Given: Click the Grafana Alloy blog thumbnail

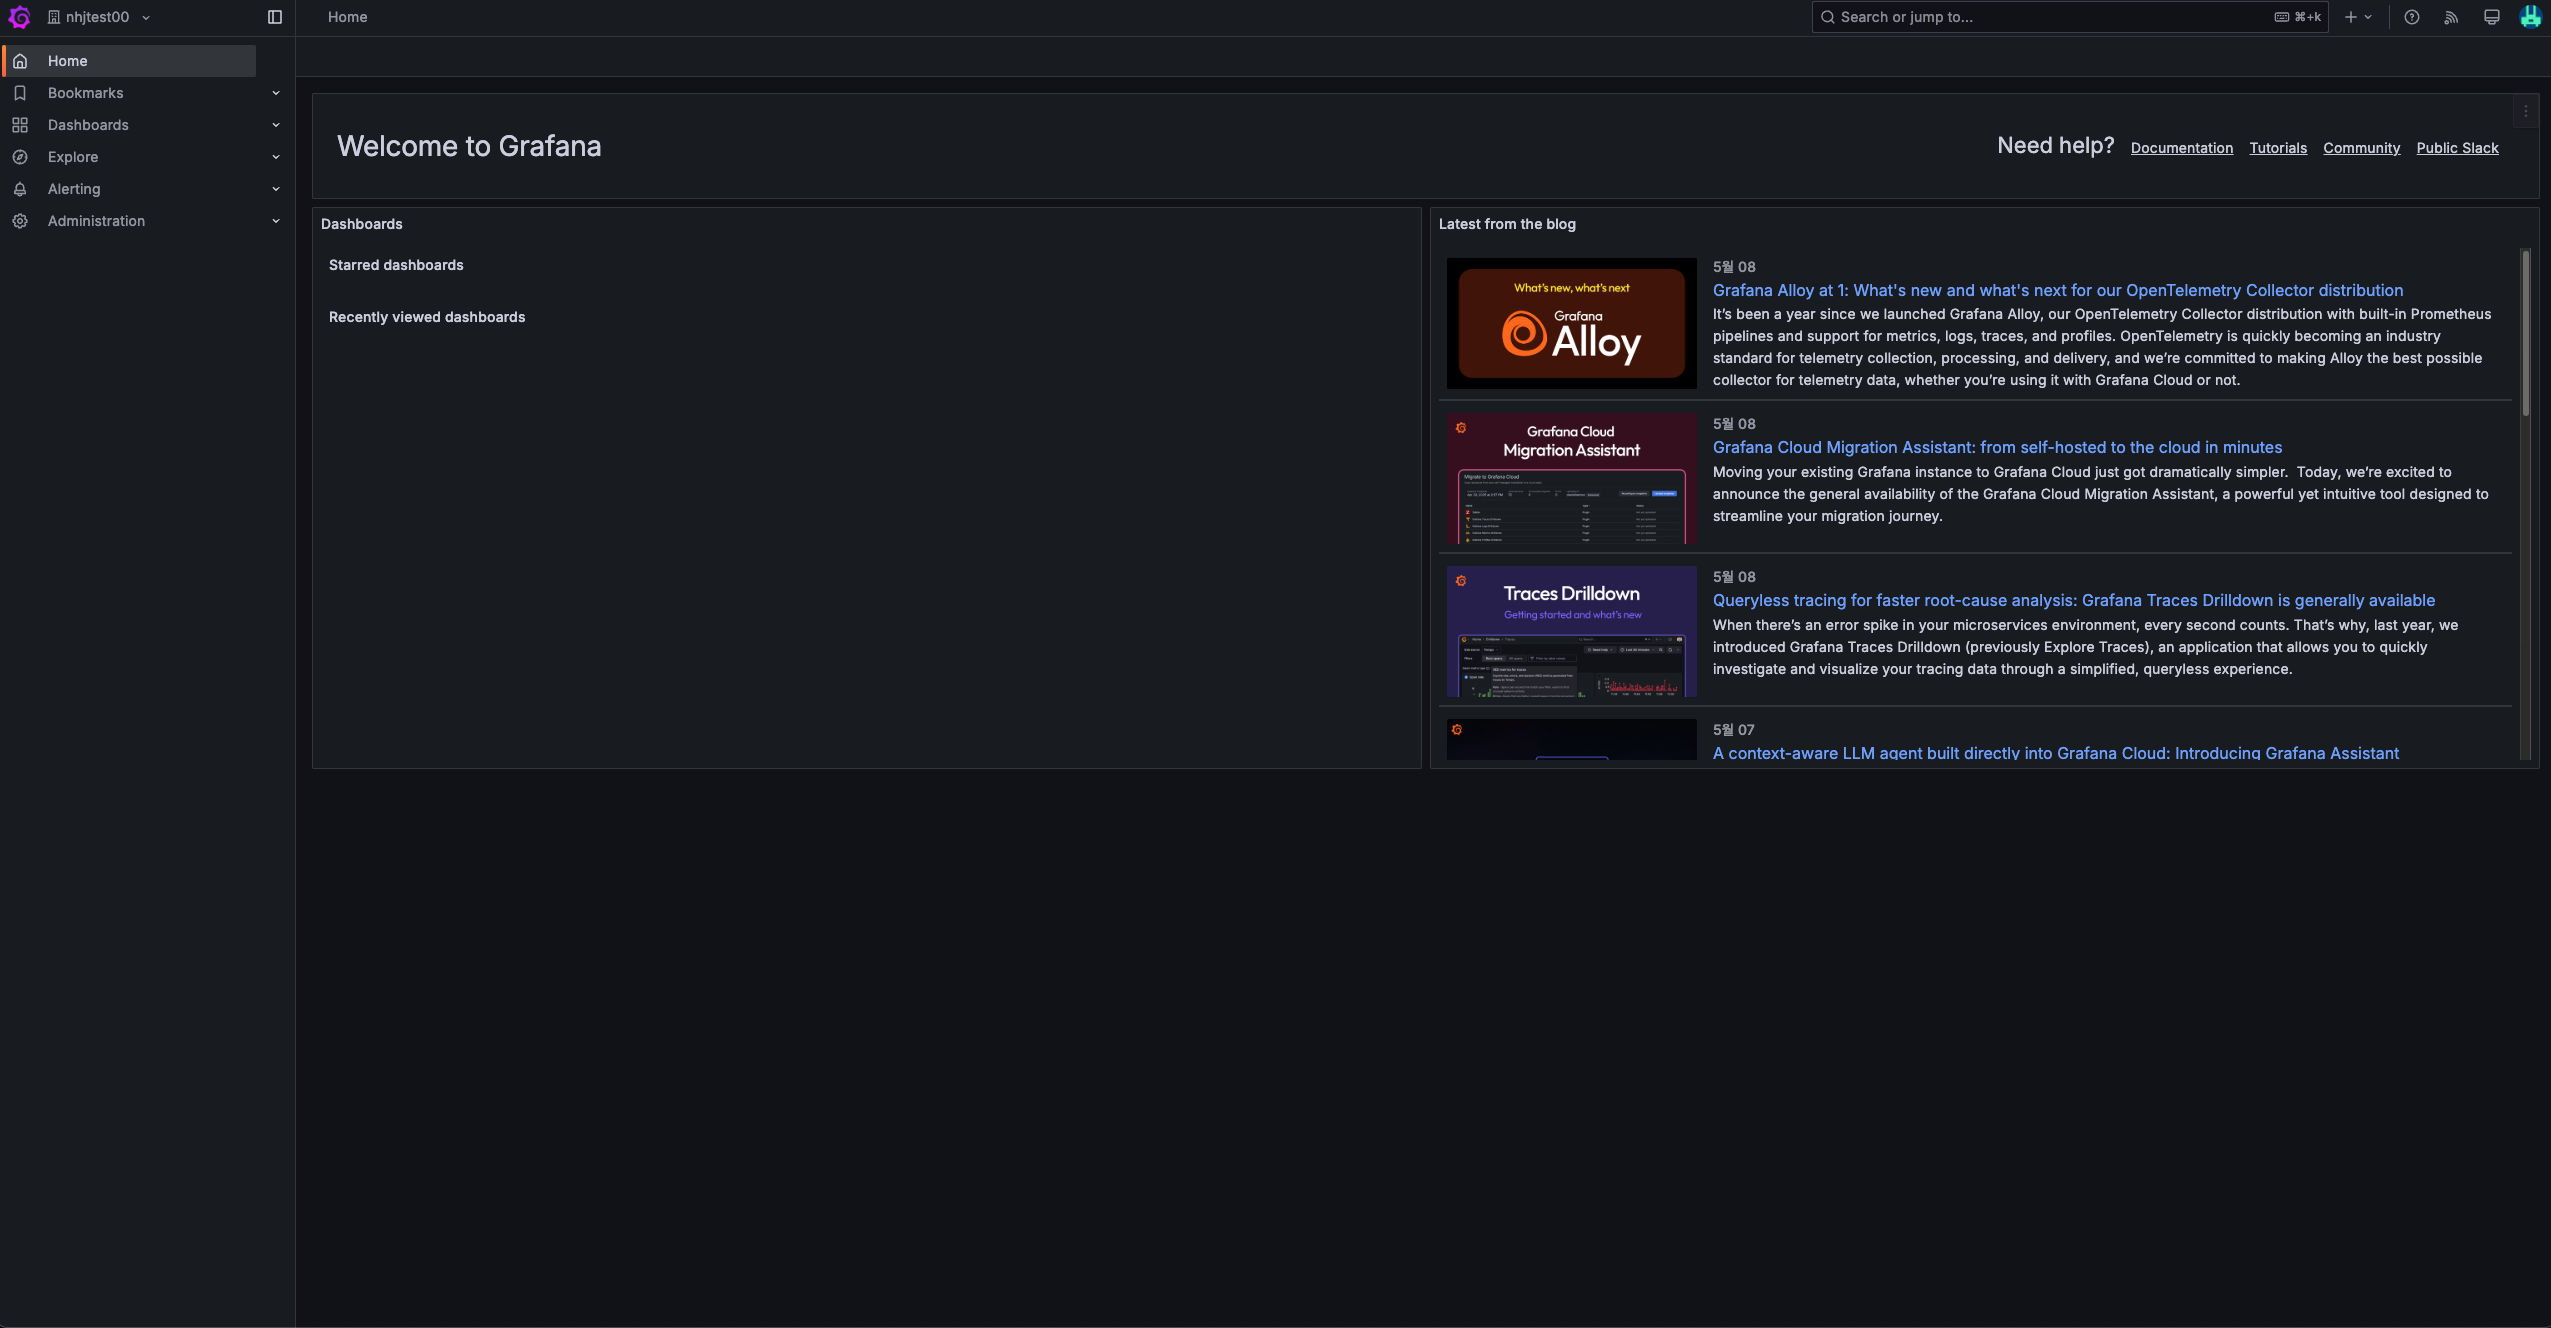Looking at the screenshot, I should (1571, 323).
